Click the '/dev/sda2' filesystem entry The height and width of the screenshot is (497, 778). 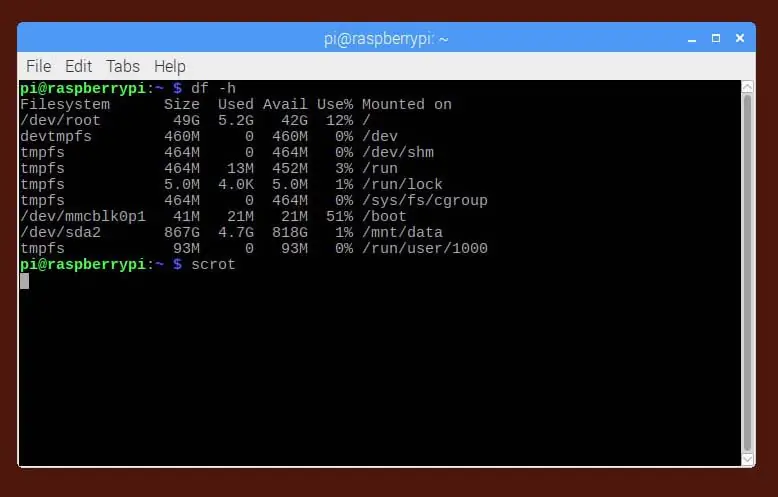[x=61, y=233]
